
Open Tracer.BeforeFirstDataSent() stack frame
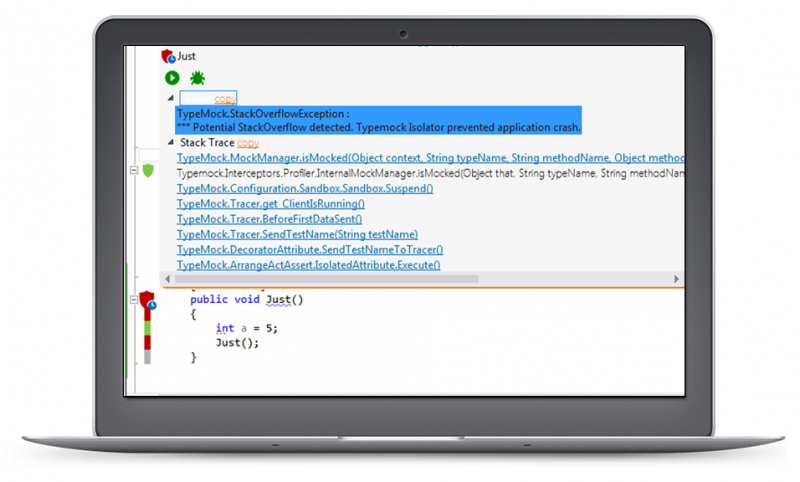[270, 219]
